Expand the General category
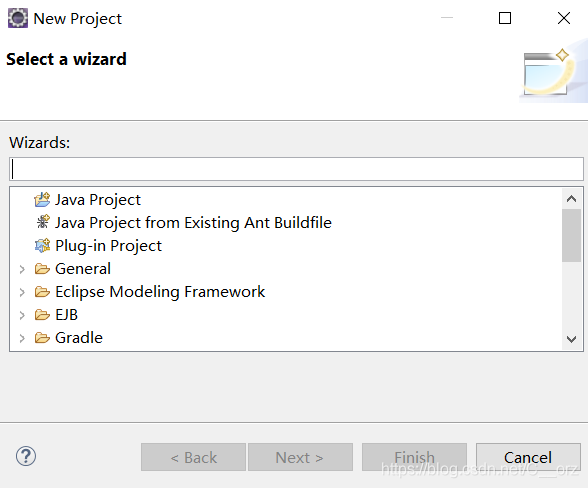The height and width of the screenshot is (488, 588). [x=22, y=269]
